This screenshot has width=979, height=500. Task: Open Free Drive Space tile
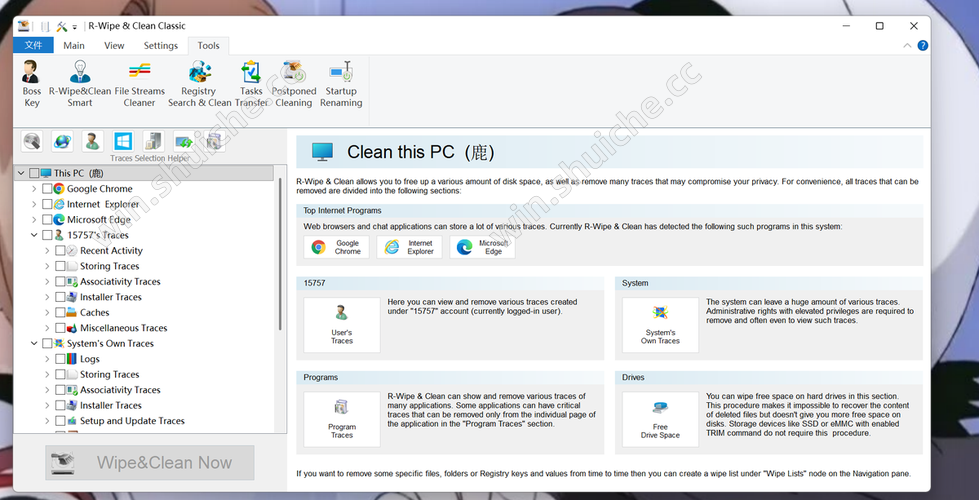pos(660,418)
